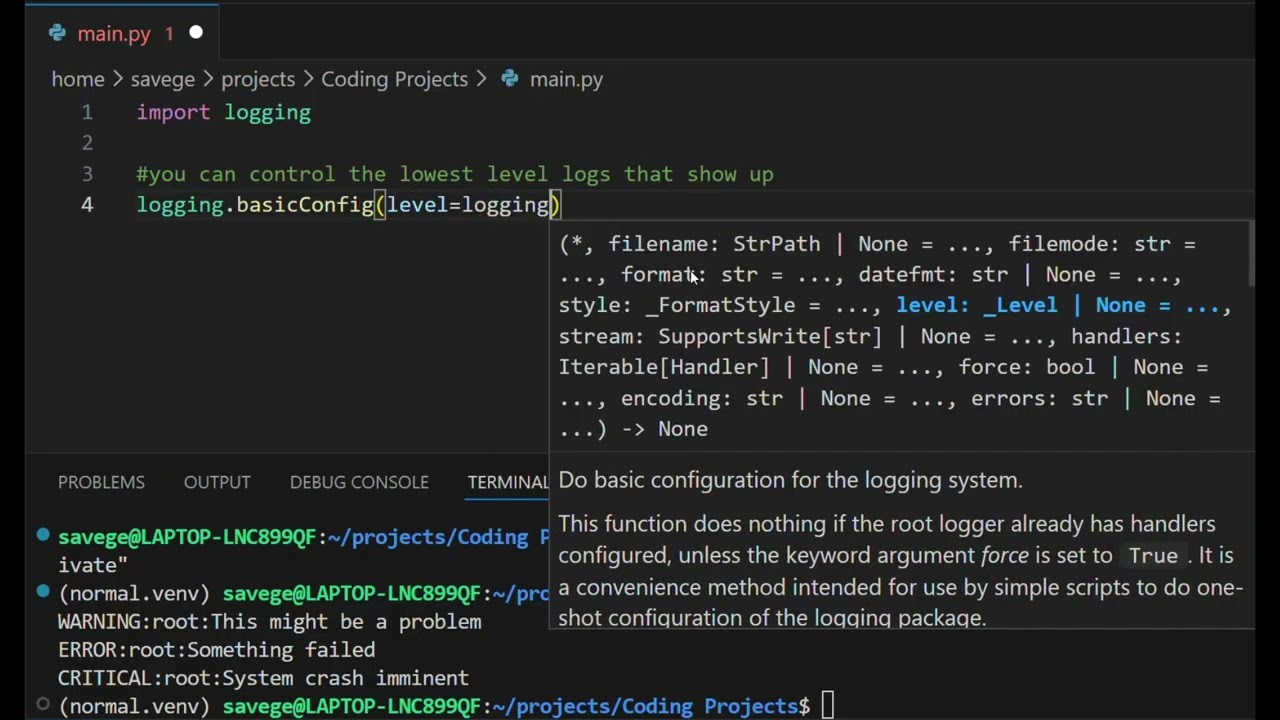Screen dimensions: 1280x720
Task: Click 'True' code literal in the docstring
Action: [1153, 556]
